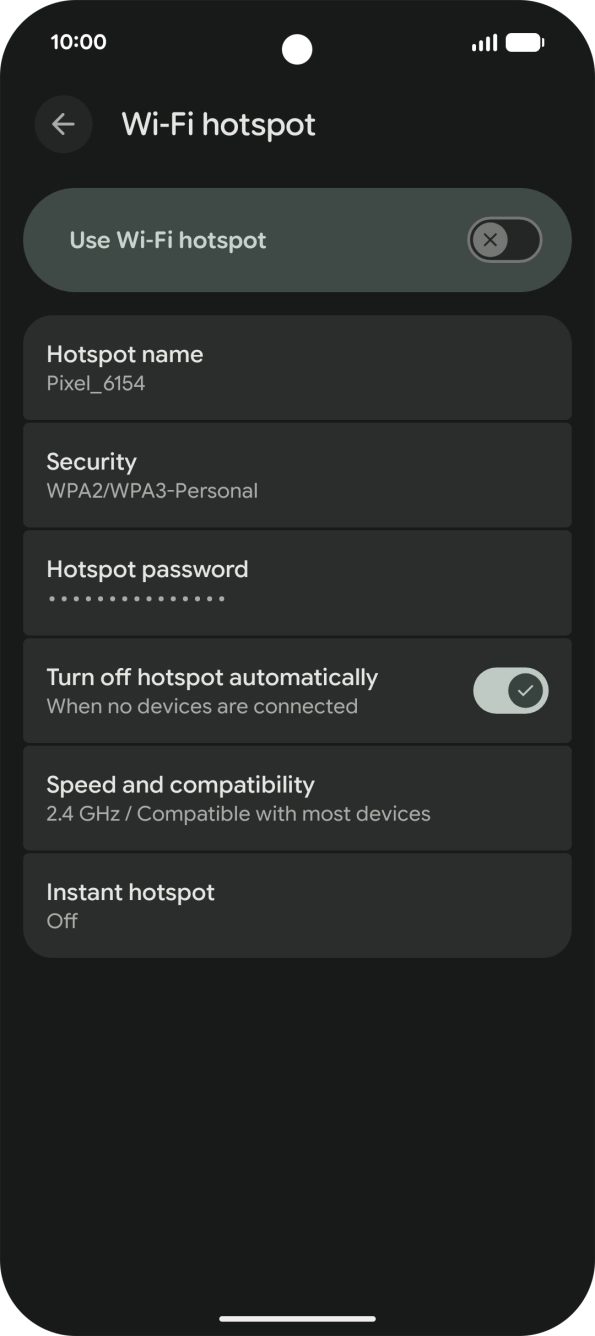Open the Hotspot name Pixel_6154 setting
Image resolution: width=595 pixels, height=1336 pixels.
pyautogui.click(x=297, y=367)
